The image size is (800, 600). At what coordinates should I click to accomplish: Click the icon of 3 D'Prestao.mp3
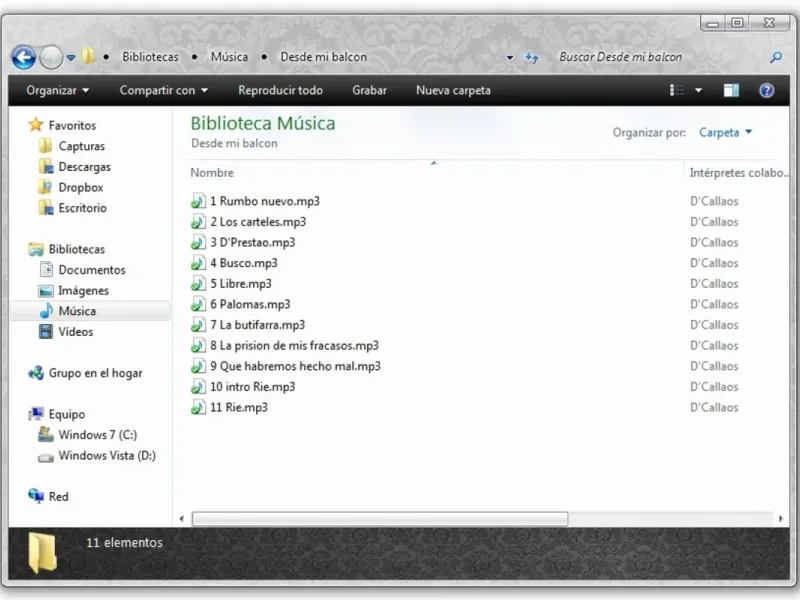pos(198,242)
